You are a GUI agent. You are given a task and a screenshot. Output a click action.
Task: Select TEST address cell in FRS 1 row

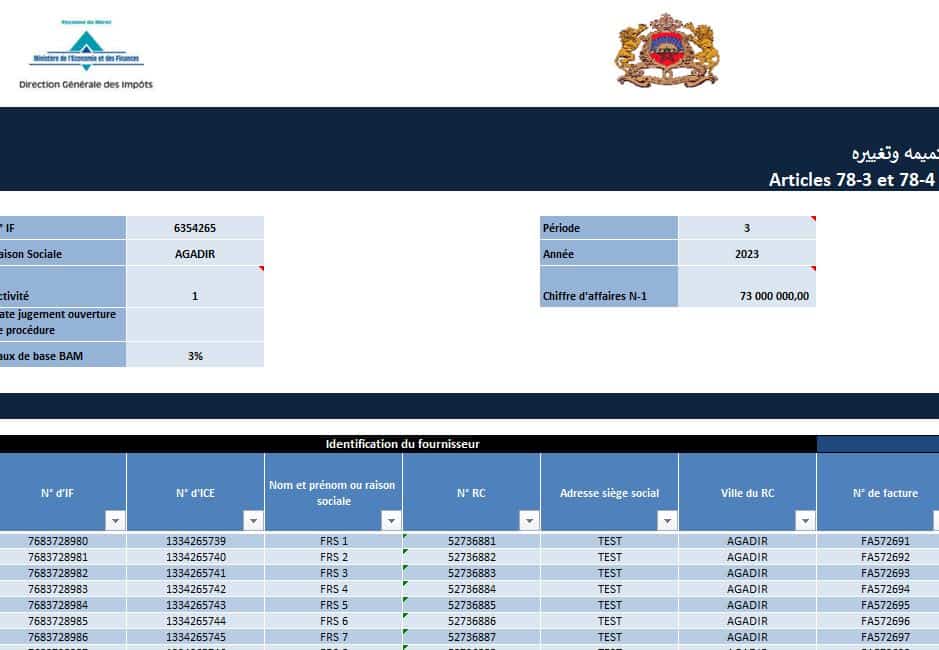(x=609, y=540)
